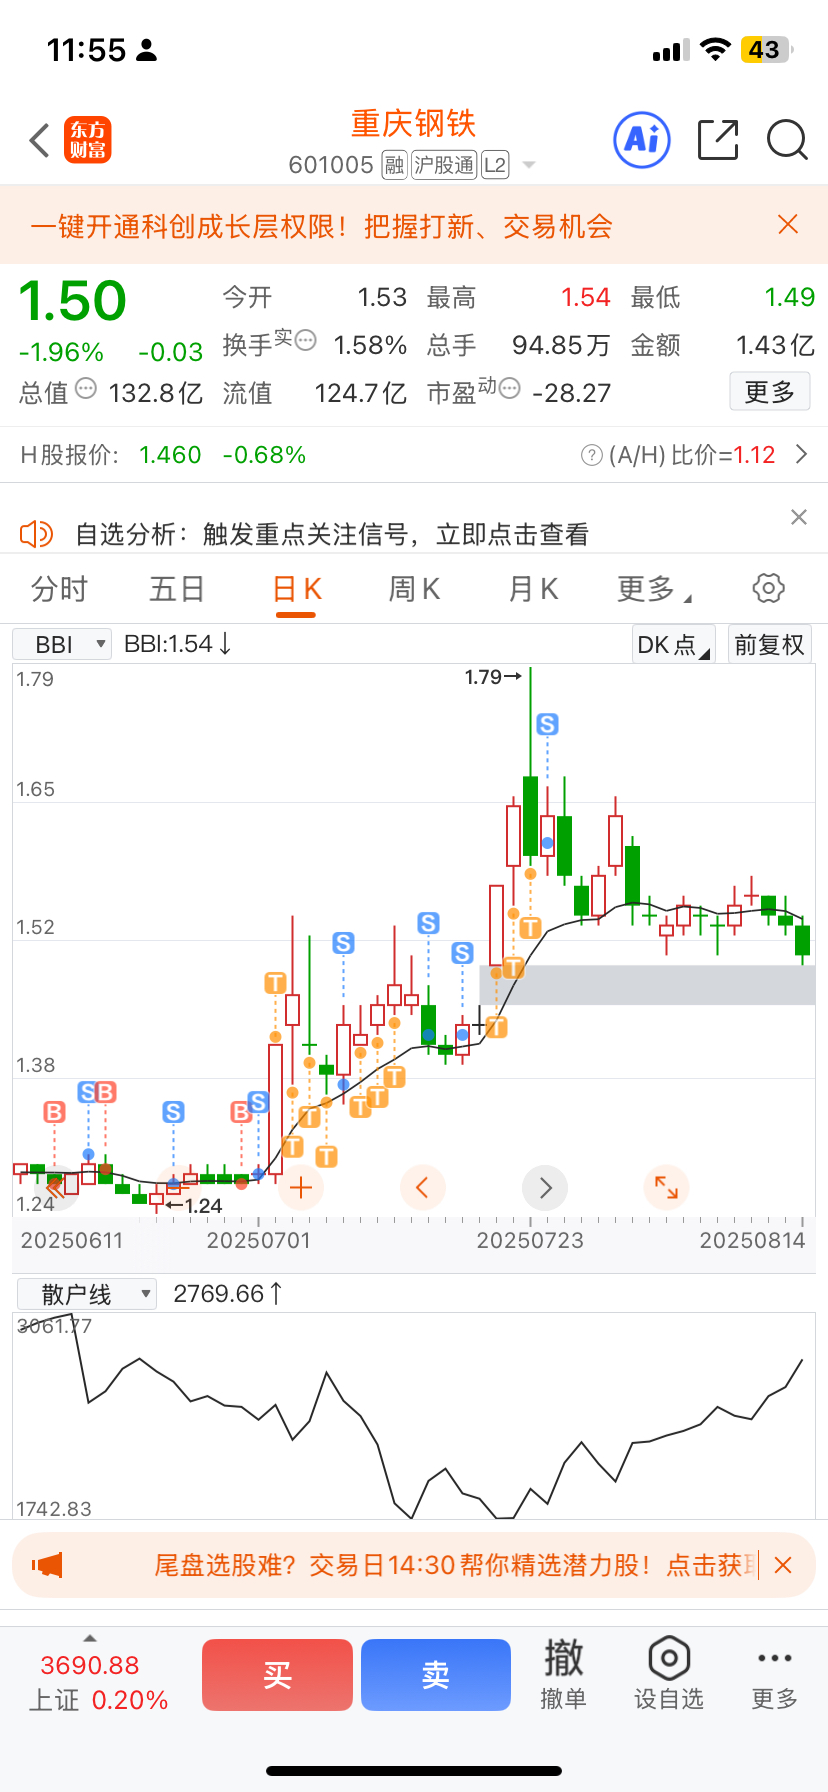Tap the 换手 info icon
This screenshot has width=828, height=1792.
pos(306,340)
